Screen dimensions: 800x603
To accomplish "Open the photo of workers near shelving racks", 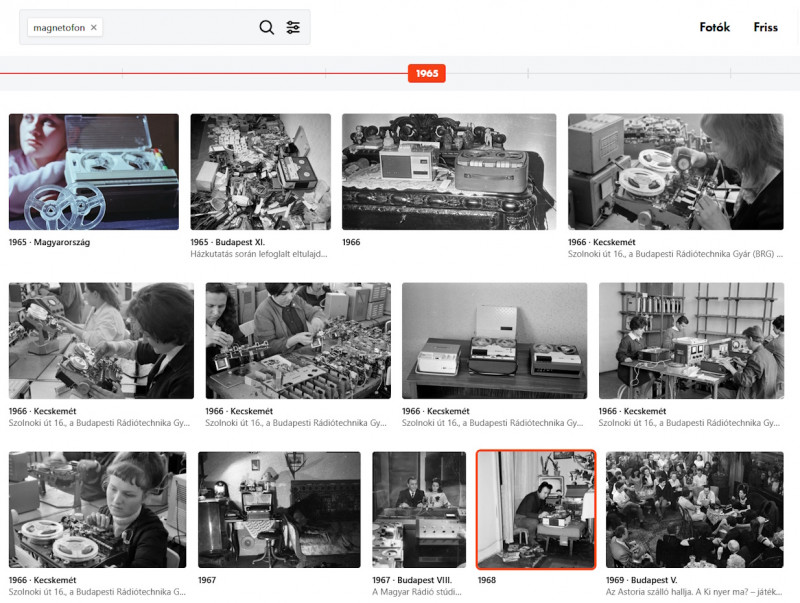I will pos(691,340).
